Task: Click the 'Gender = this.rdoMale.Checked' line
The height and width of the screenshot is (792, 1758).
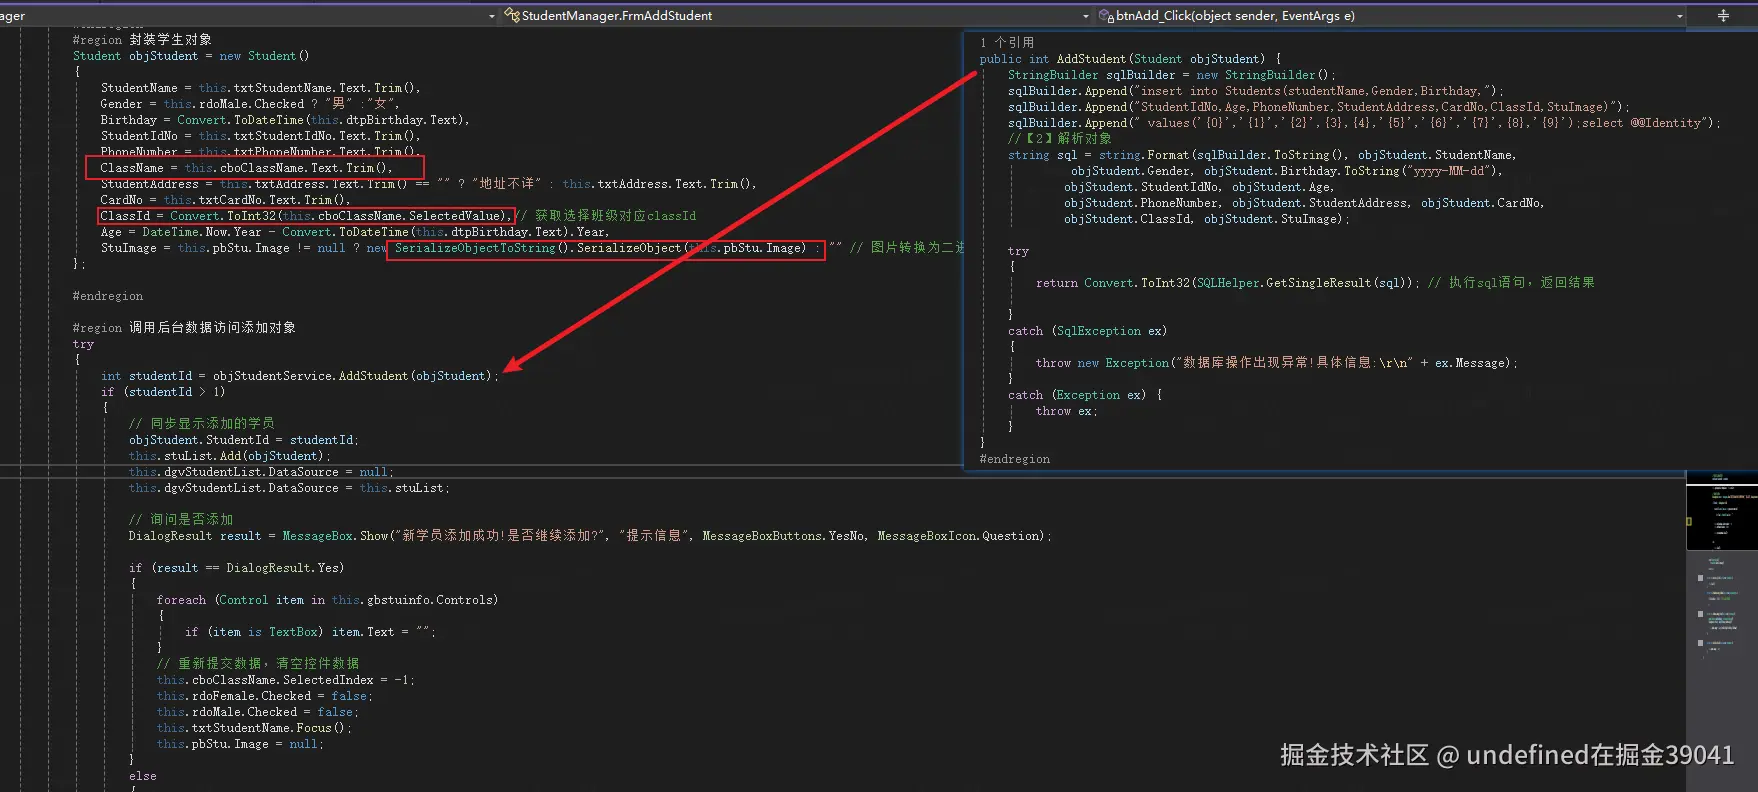Action: point(250,104)
